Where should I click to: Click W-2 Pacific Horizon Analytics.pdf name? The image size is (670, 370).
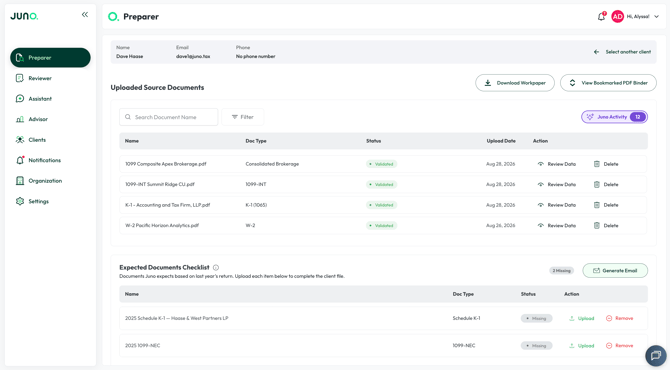point(162,226)
